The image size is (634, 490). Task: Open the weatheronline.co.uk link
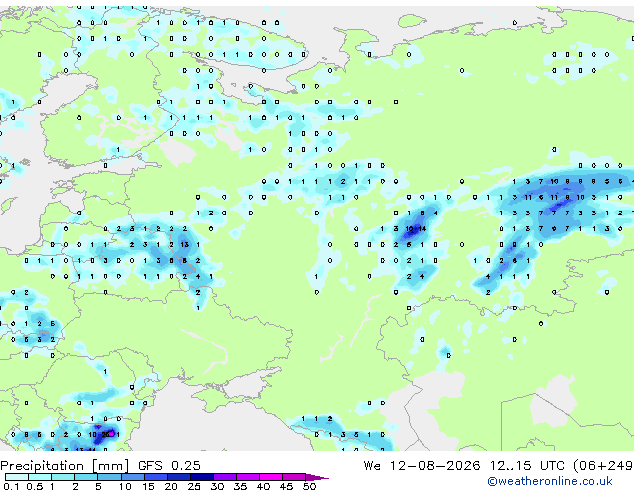pos(550,481)
